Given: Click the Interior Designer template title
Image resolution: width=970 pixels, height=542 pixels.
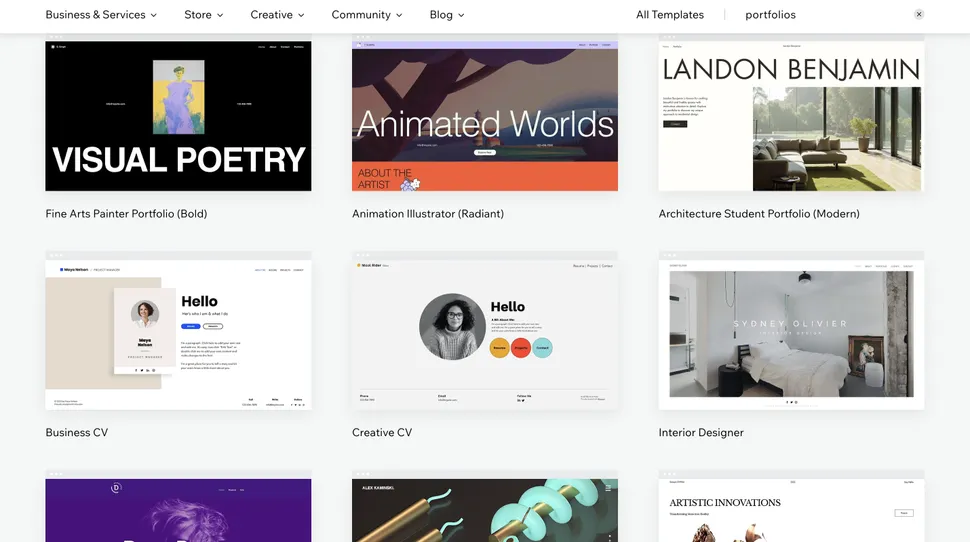Looking at the screenshot, I should click(700, 433).
